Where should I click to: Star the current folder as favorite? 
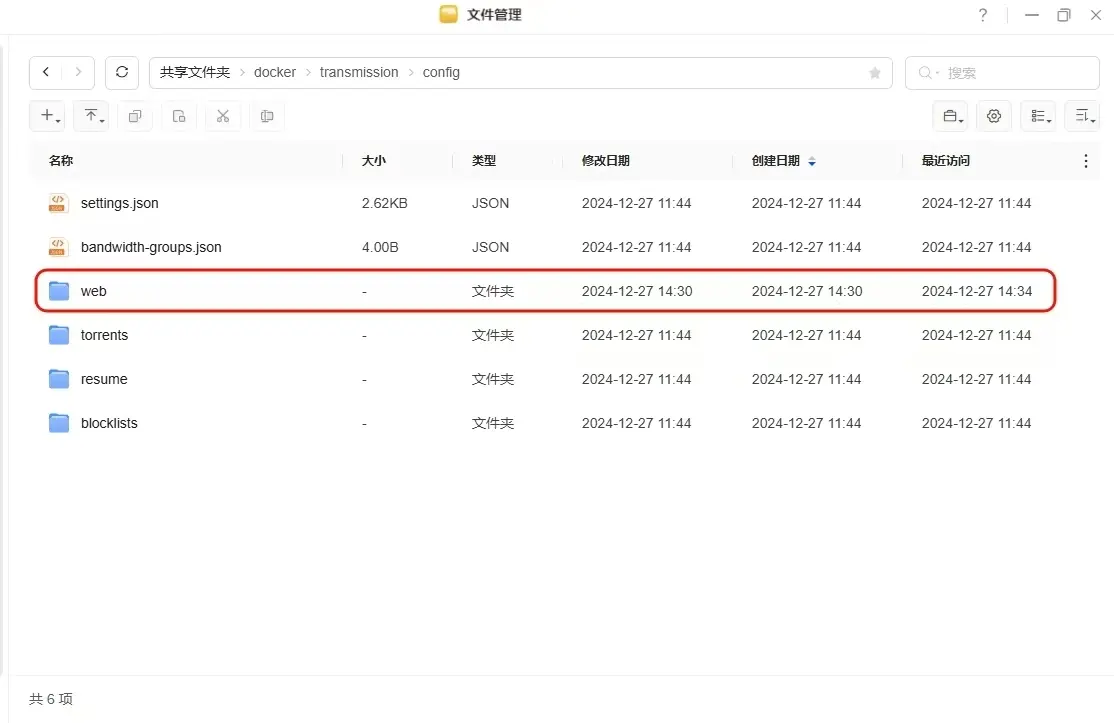[875, 73]
